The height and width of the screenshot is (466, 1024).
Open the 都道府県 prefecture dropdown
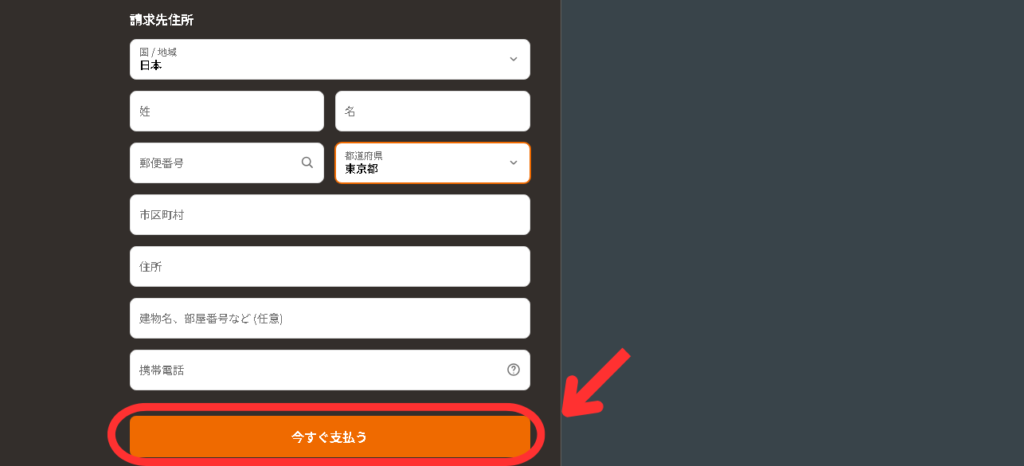tap(432, 163)
